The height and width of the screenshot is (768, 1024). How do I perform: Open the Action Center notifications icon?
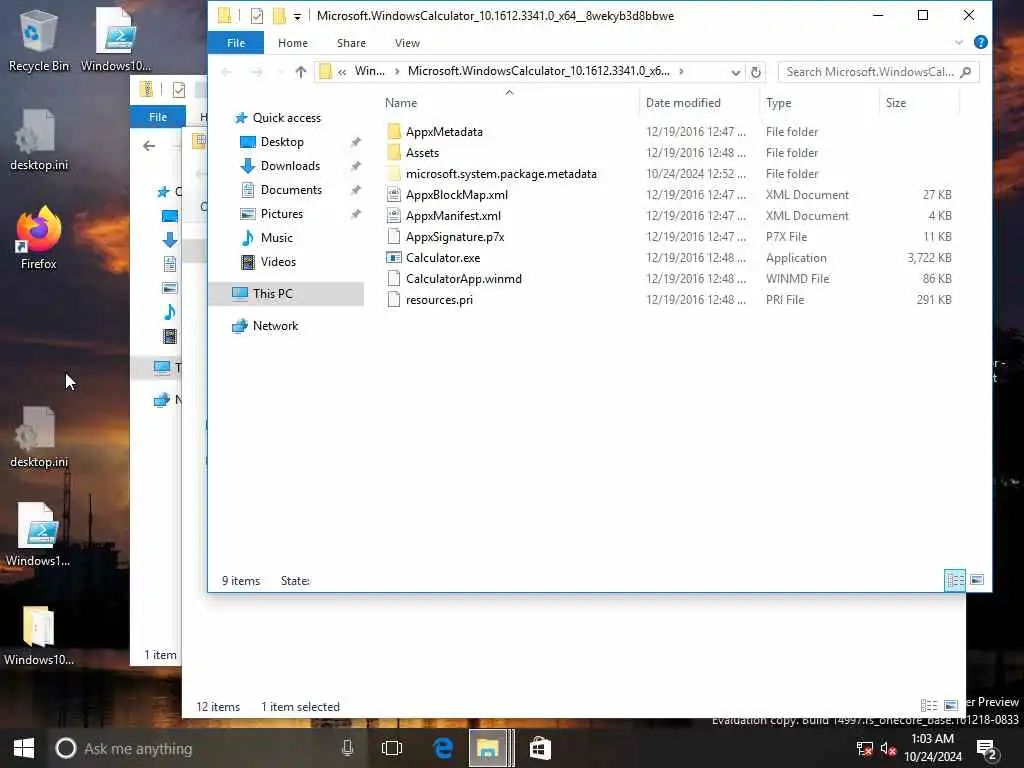(986, 748)
